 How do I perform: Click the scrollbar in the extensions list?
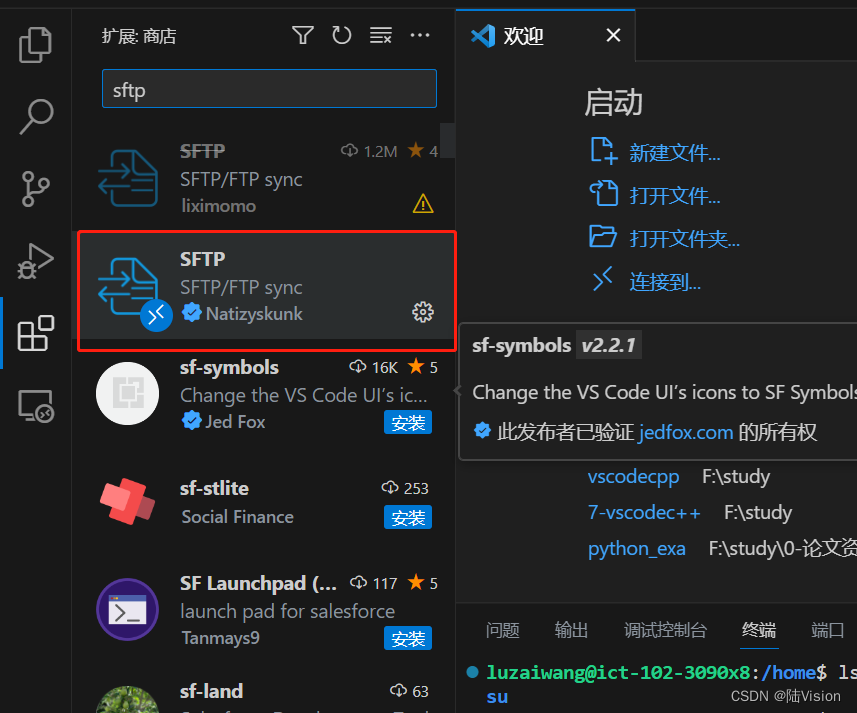tap(447, 140)
